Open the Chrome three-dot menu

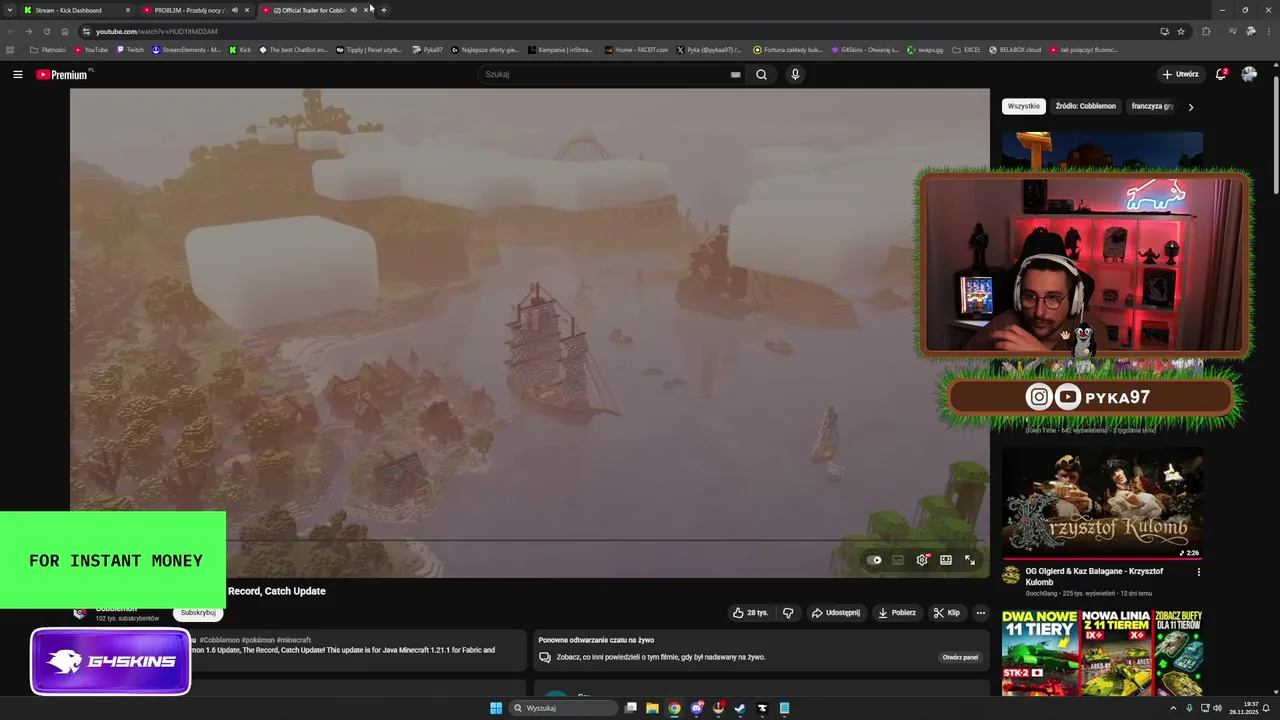[1270, 31]
